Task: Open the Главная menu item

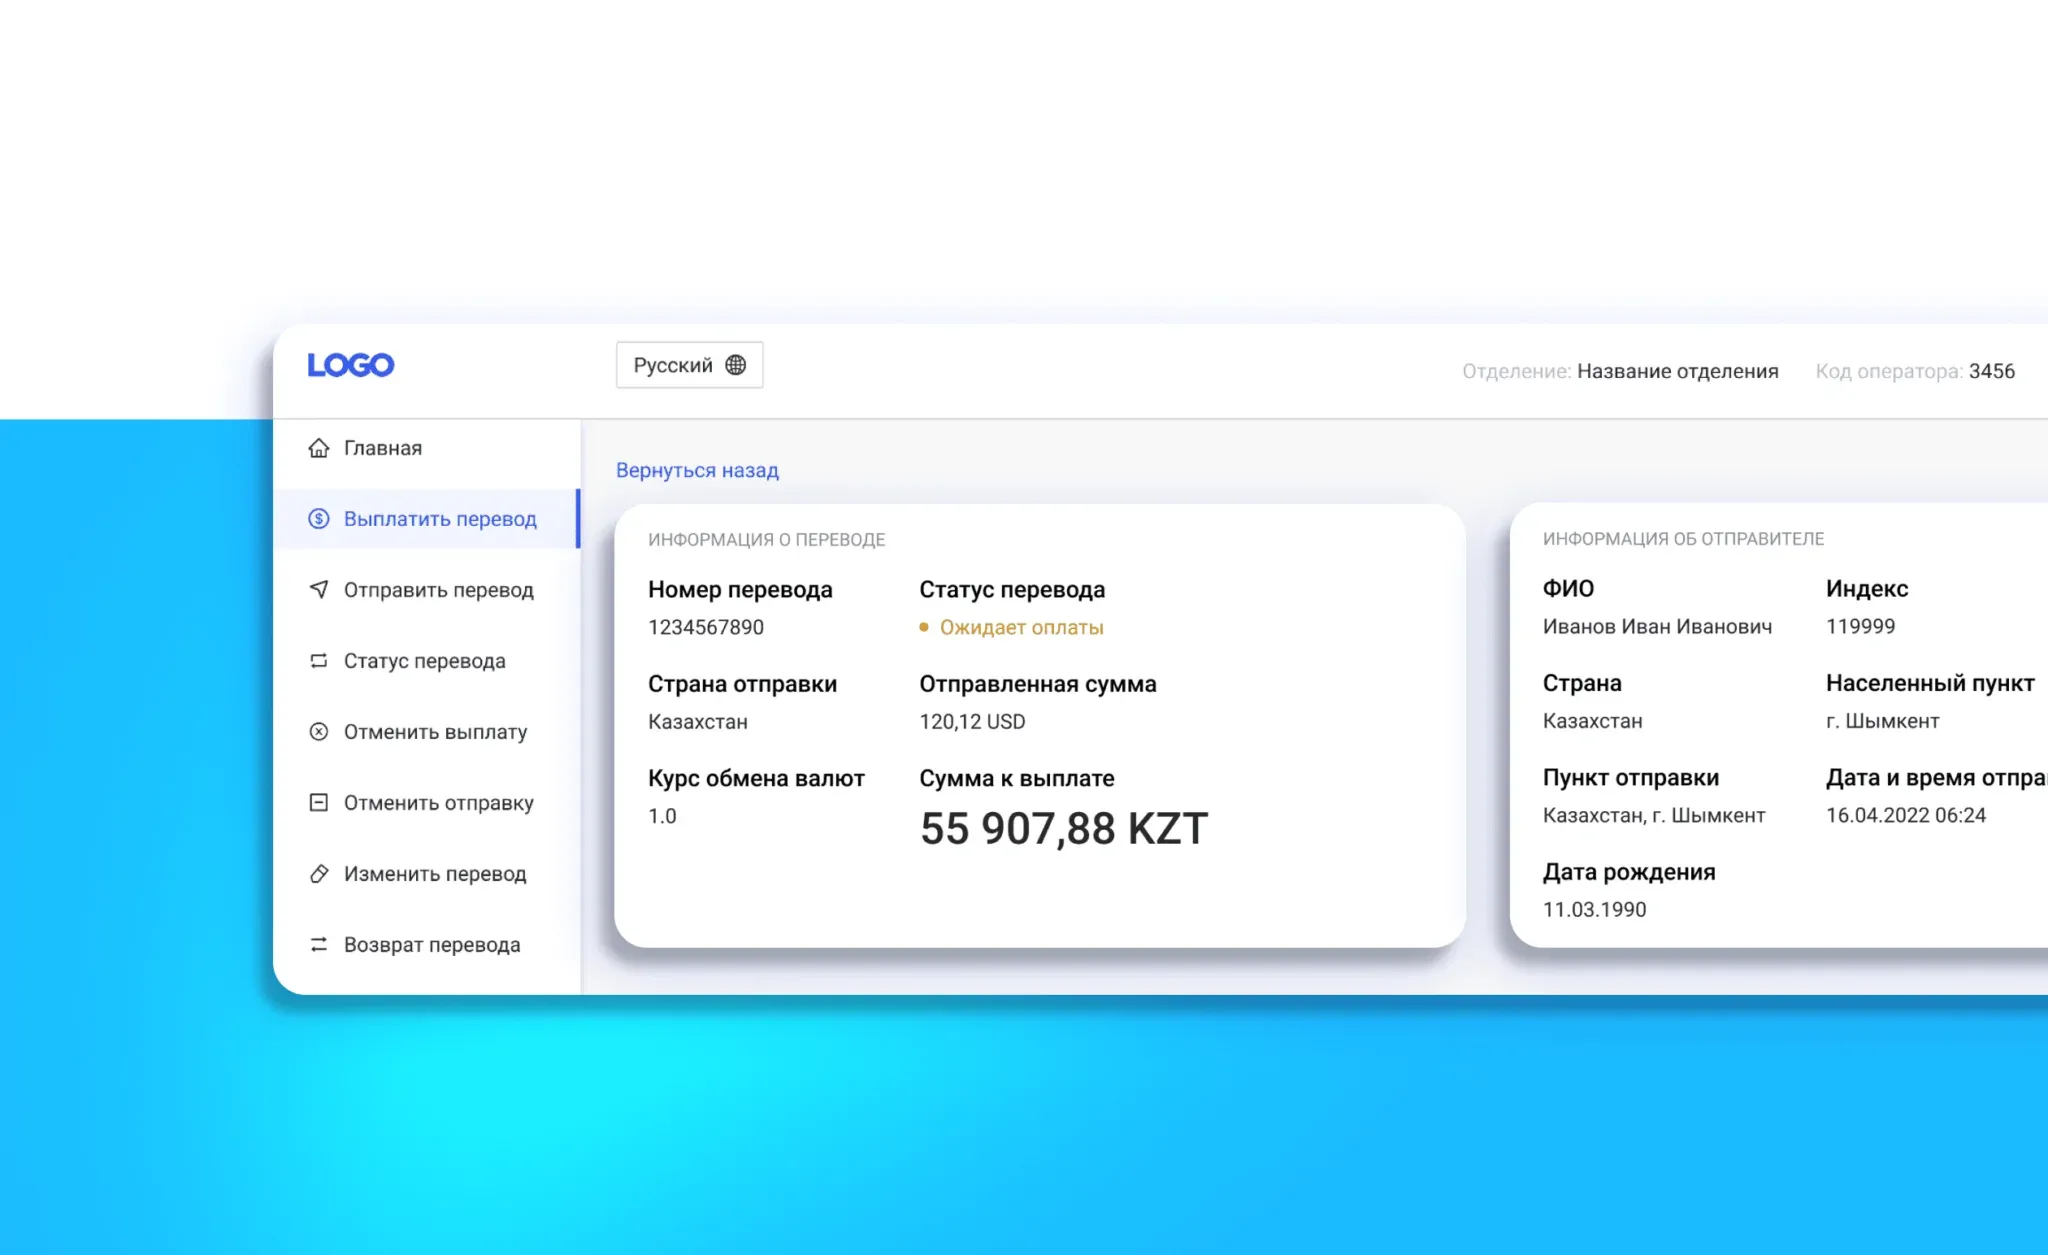Action: (383, 448)
